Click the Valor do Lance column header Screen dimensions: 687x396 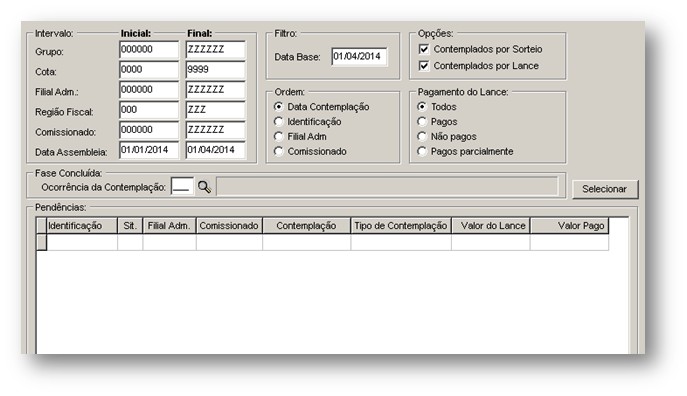point(491,226)
